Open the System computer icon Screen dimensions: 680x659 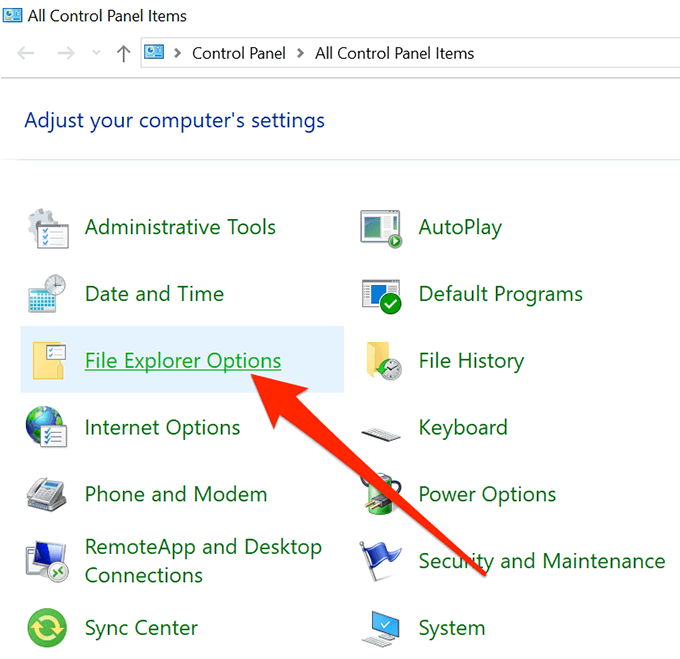[x=381, y=630]
